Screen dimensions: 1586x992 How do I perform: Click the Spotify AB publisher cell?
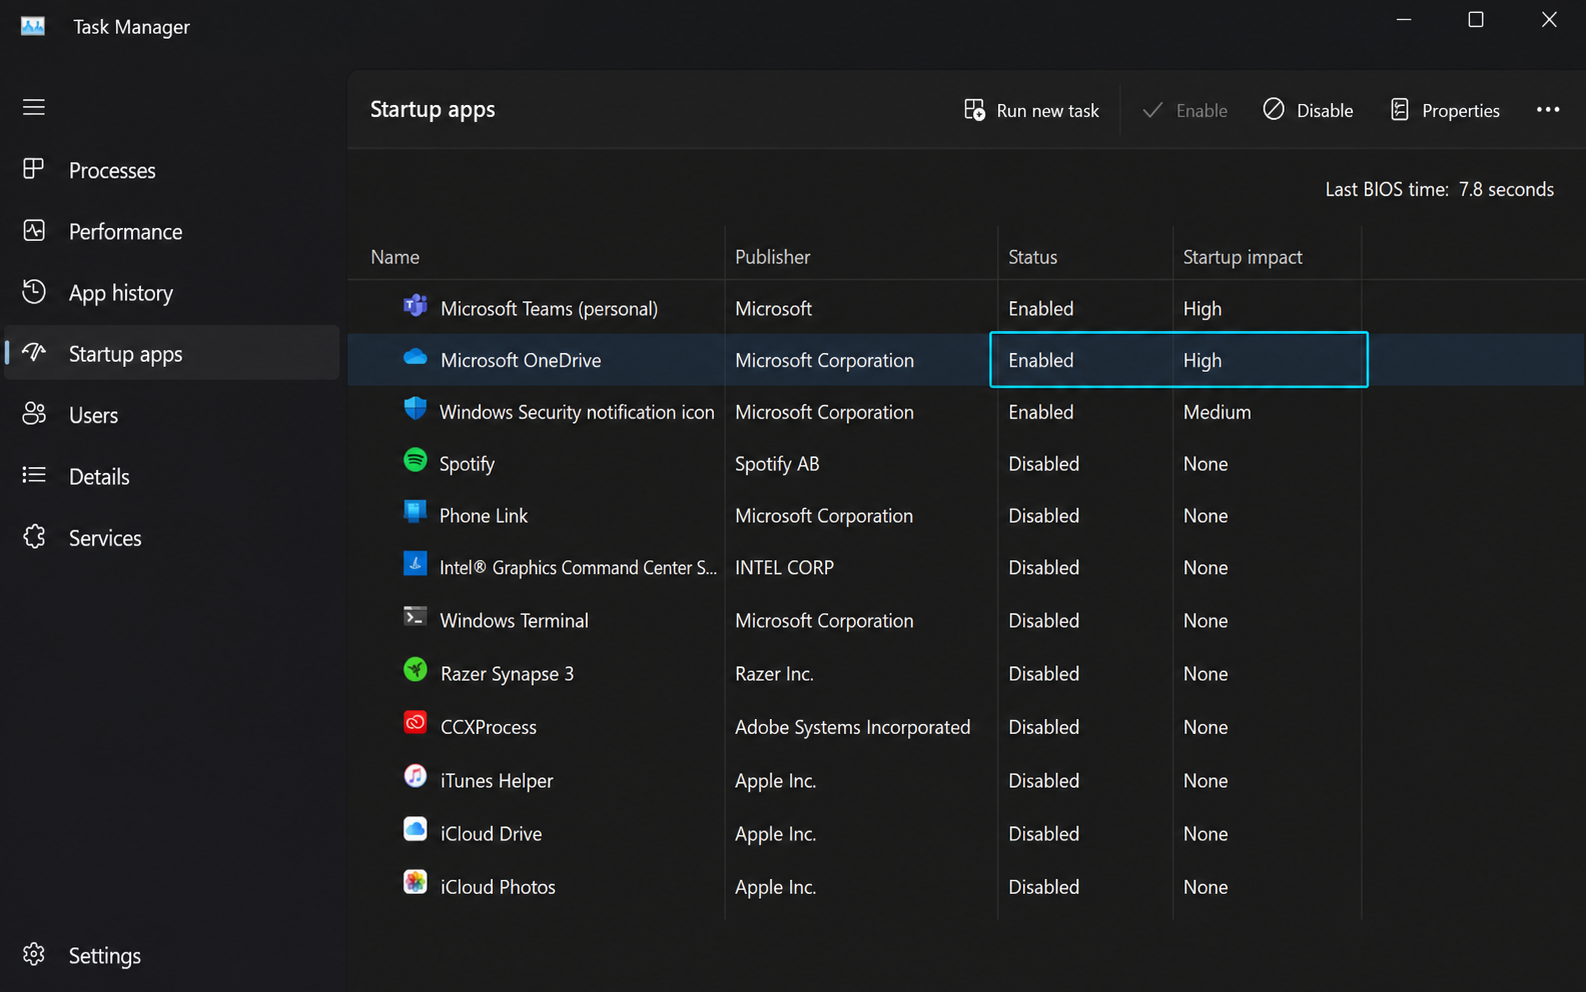(777, 464)
